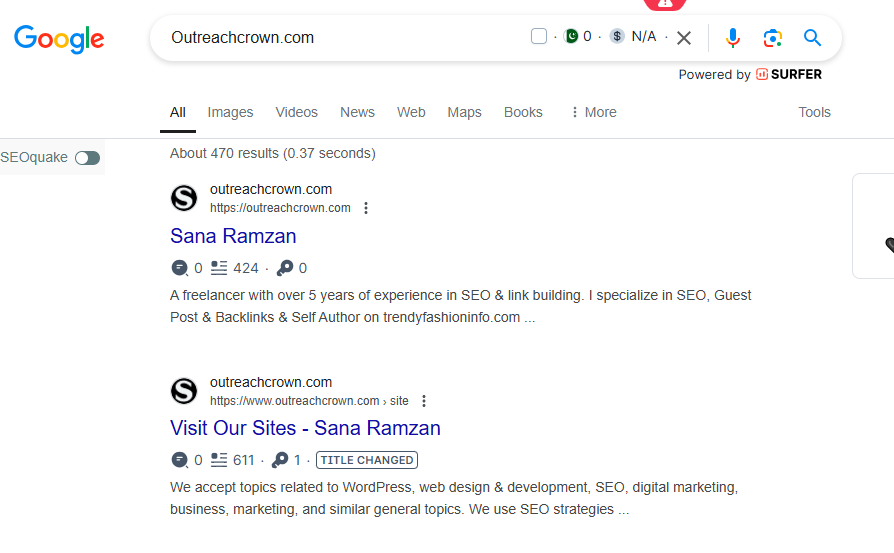Clear the search box with the X icon
Viewport: 894px width, 553px height.
(684, 38)
